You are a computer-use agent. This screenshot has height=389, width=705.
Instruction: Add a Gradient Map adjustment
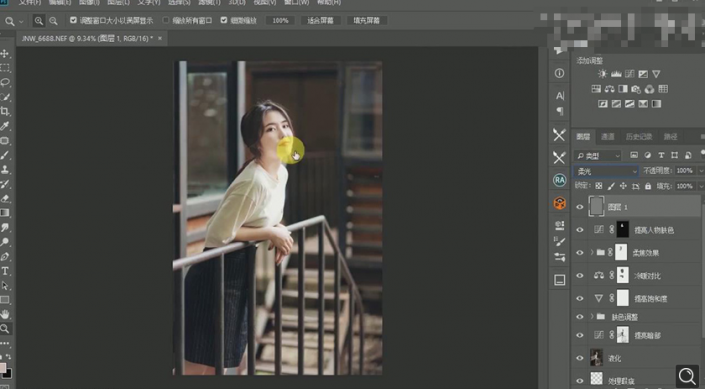[656, 104]
